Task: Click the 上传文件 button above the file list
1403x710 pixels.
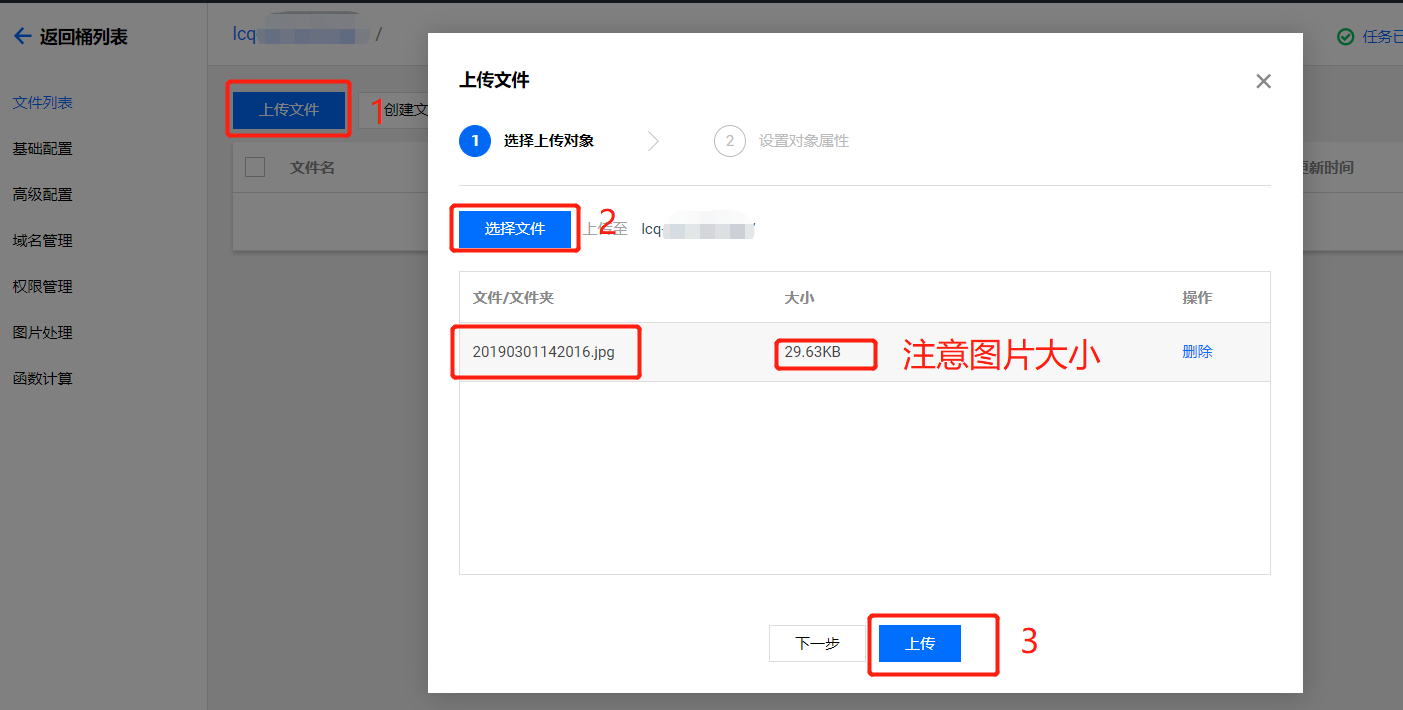Action: coord(288,108)
